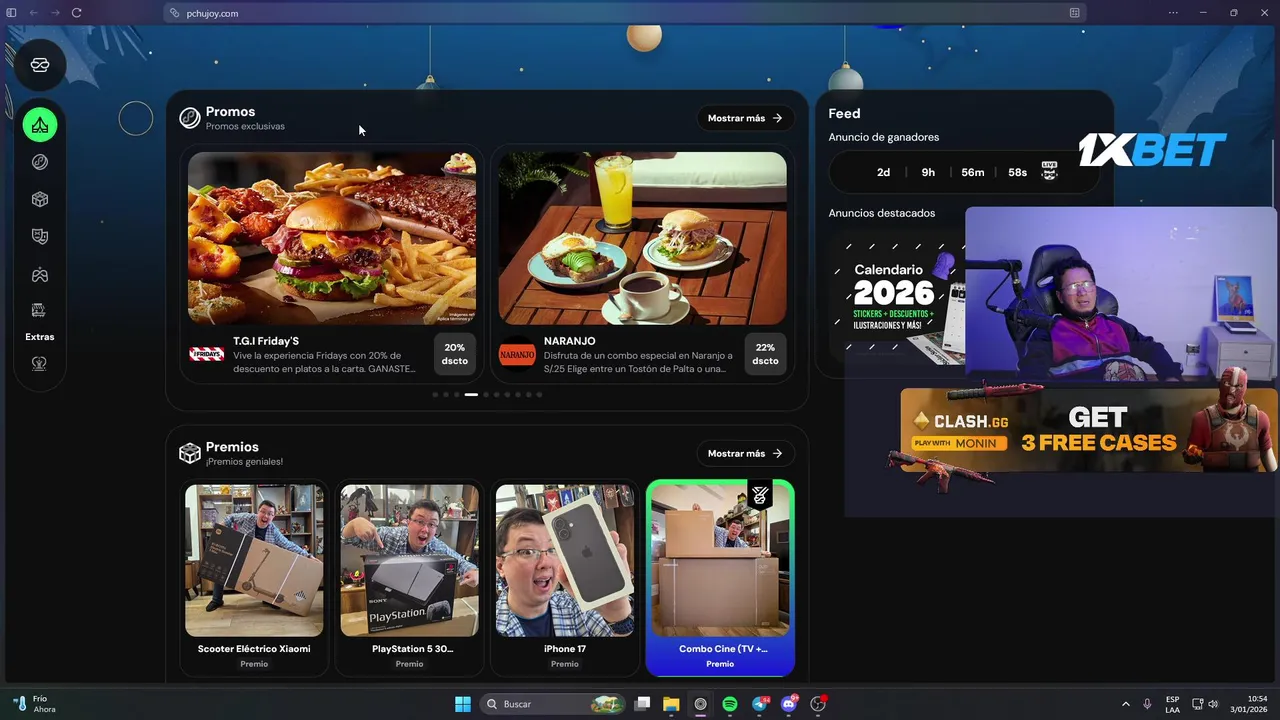Click the Feed panel title

tap(844, 114)
